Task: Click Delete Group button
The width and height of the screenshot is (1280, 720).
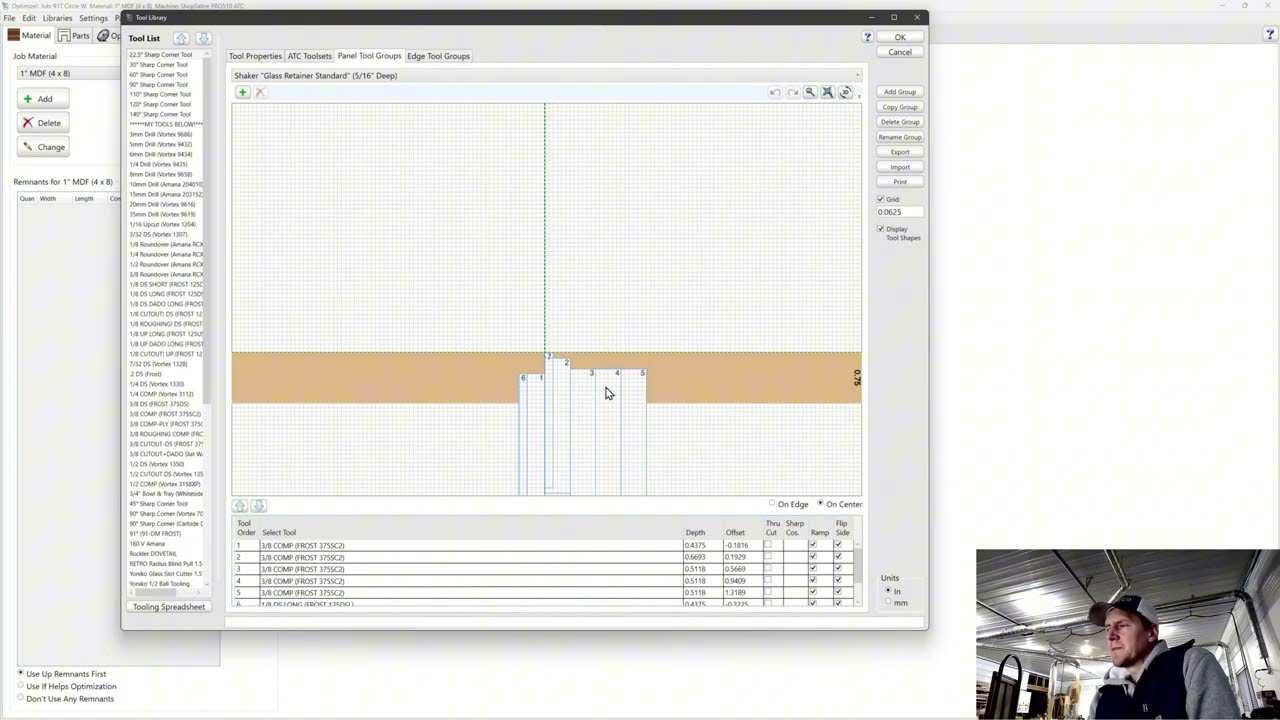Action: 900,122
